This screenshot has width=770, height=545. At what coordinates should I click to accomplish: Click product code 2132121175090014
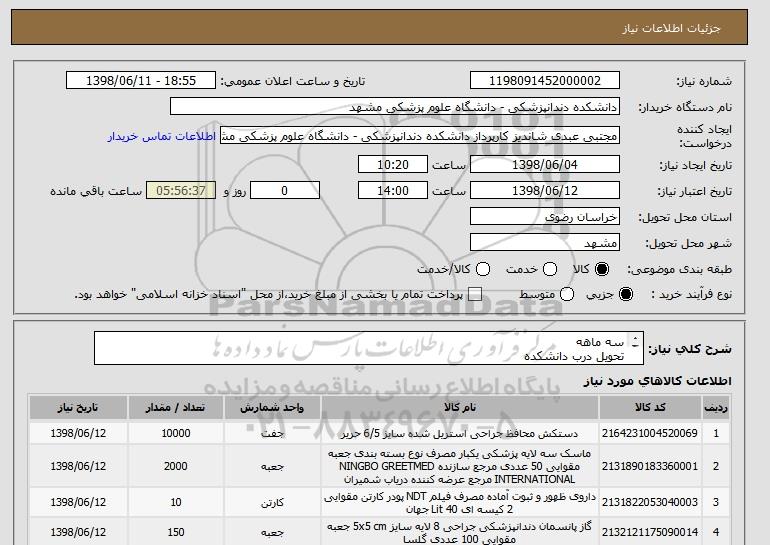(650, 532)
